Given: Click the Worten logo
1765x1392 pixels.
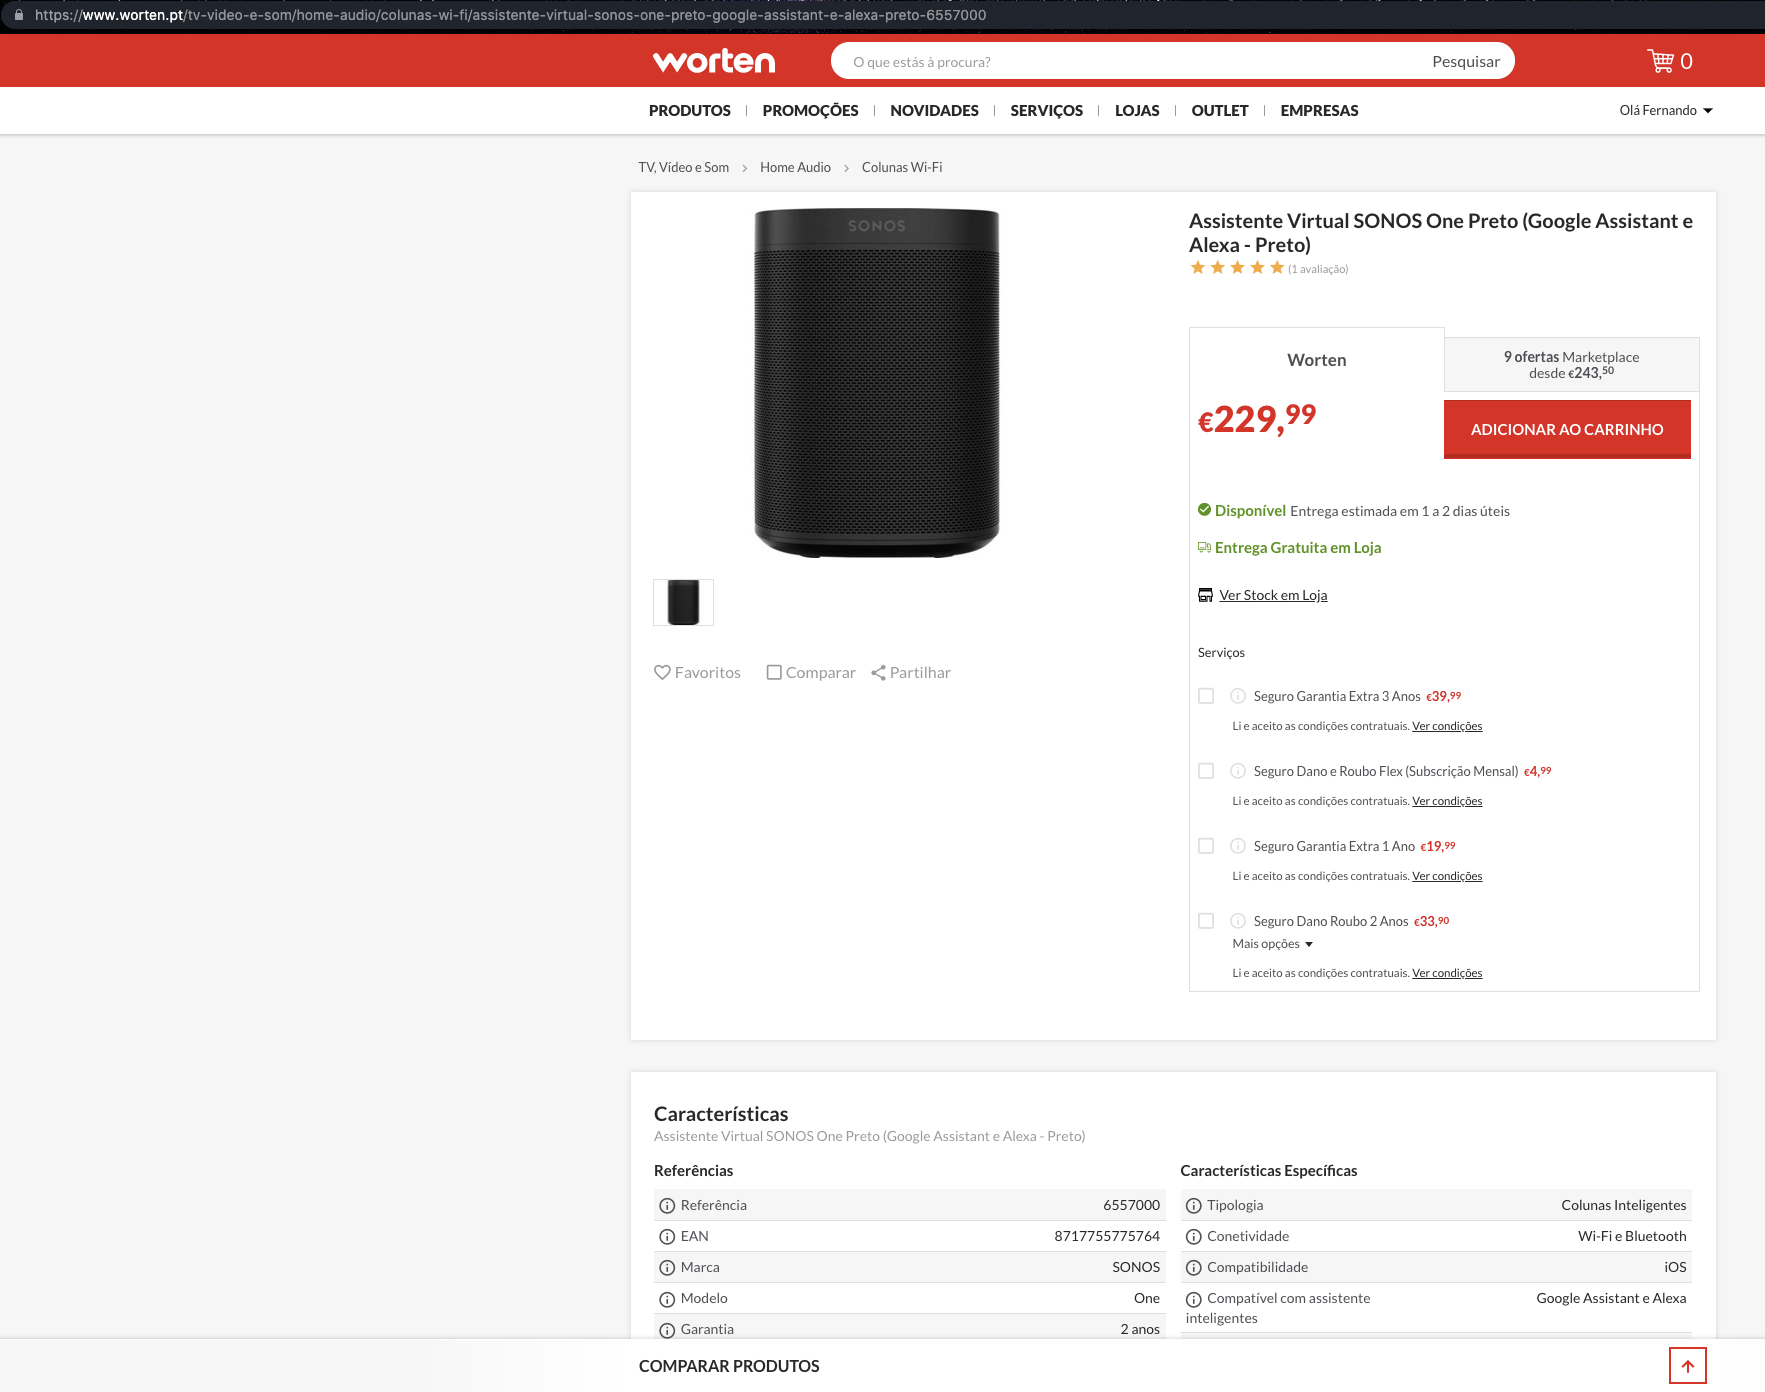Looking at the screenshot, I should tap(714, 61).
